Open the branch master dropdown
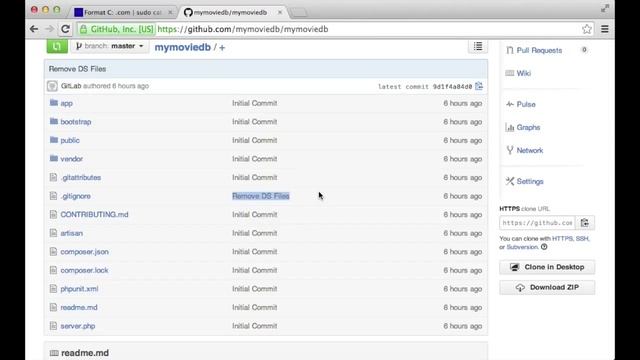Image resolution: width=640 pixels, height=360 pixels. 110,46
